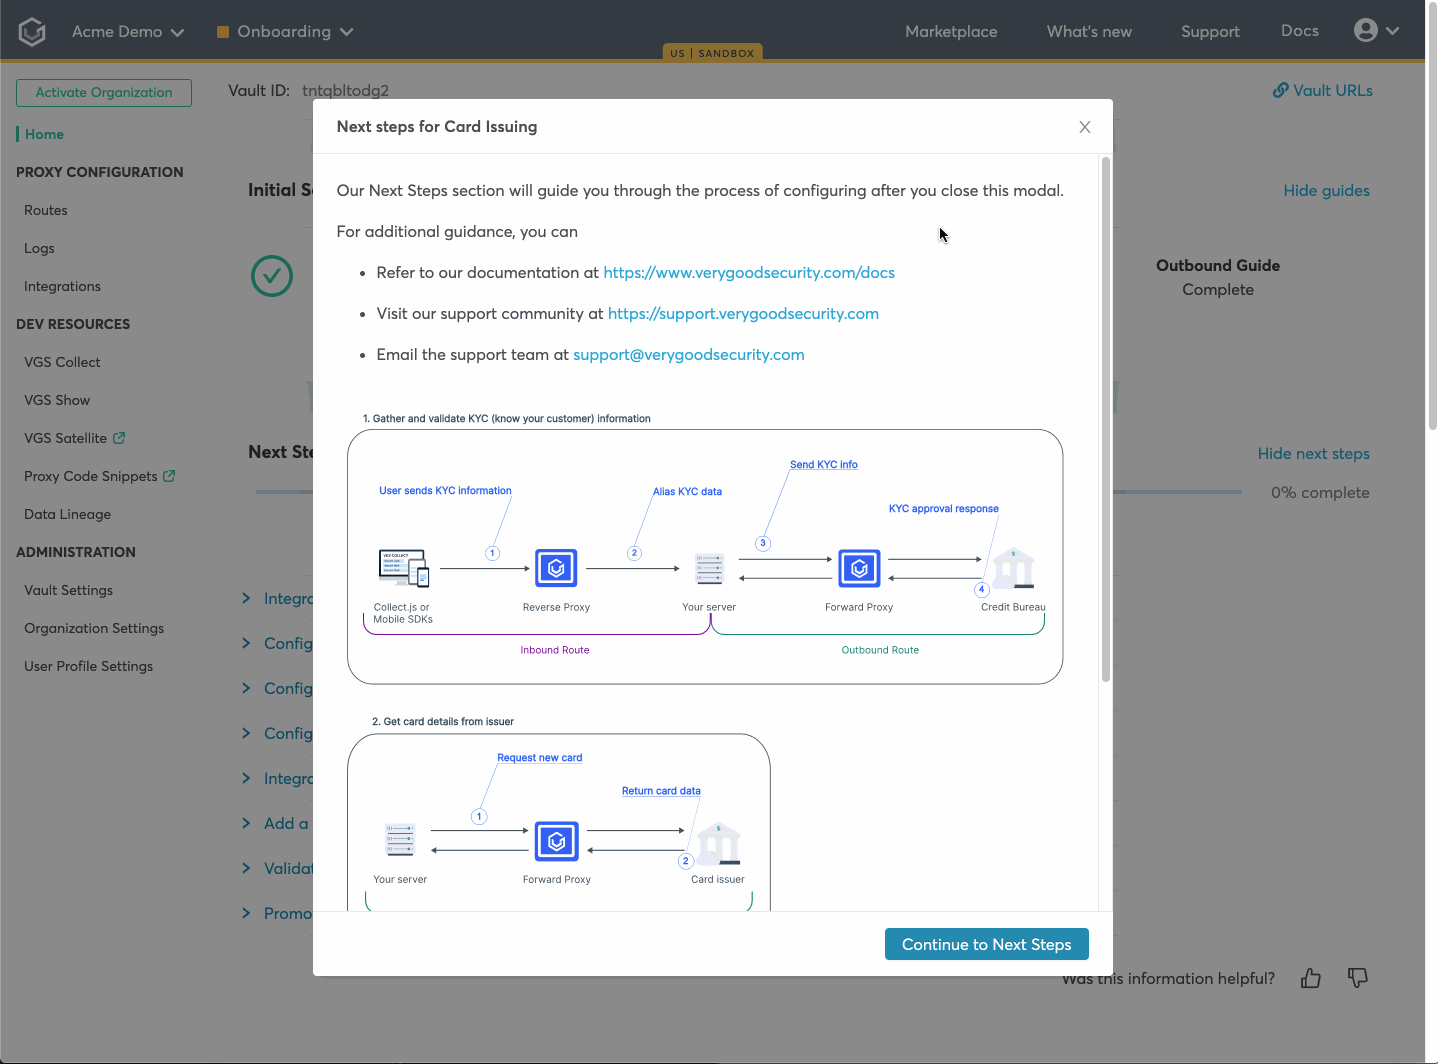Open Support in the top navigation
The image size is (1438, 1064).
(x=1210, y=32)
